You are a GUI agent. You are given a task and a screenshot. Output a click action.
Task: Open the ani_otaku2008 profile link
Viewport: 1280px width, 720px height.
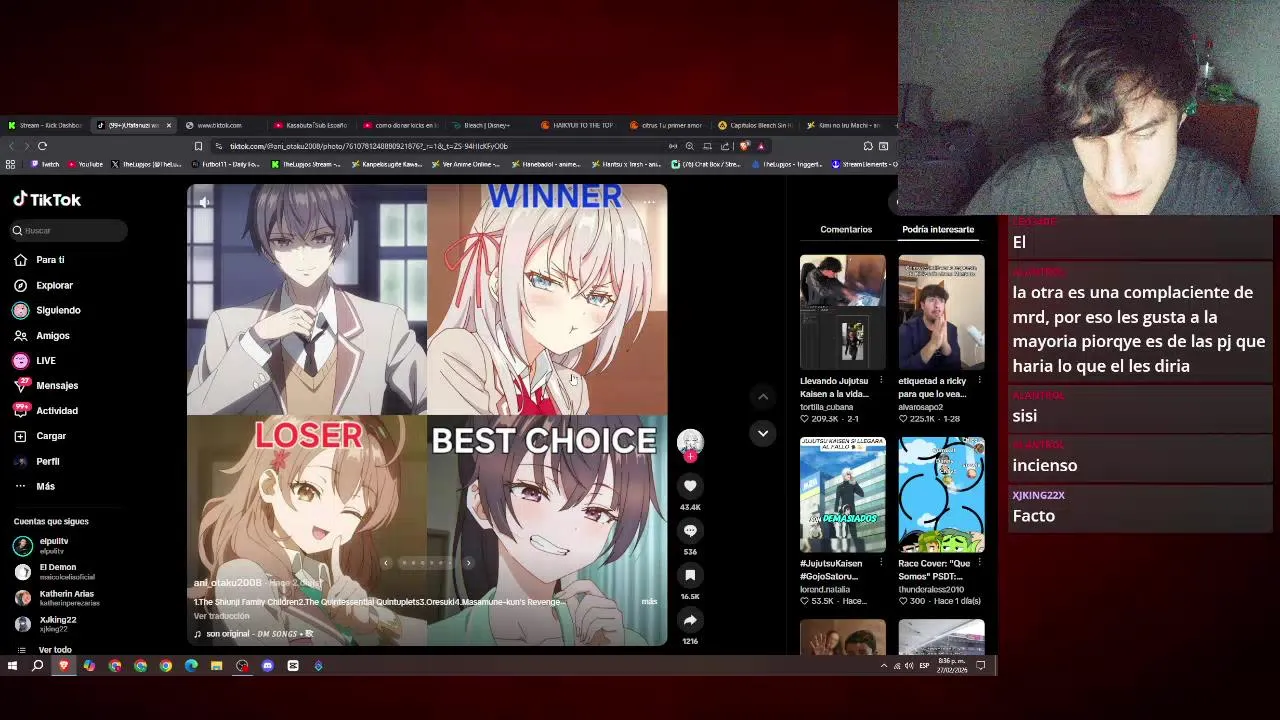point(227,583)
